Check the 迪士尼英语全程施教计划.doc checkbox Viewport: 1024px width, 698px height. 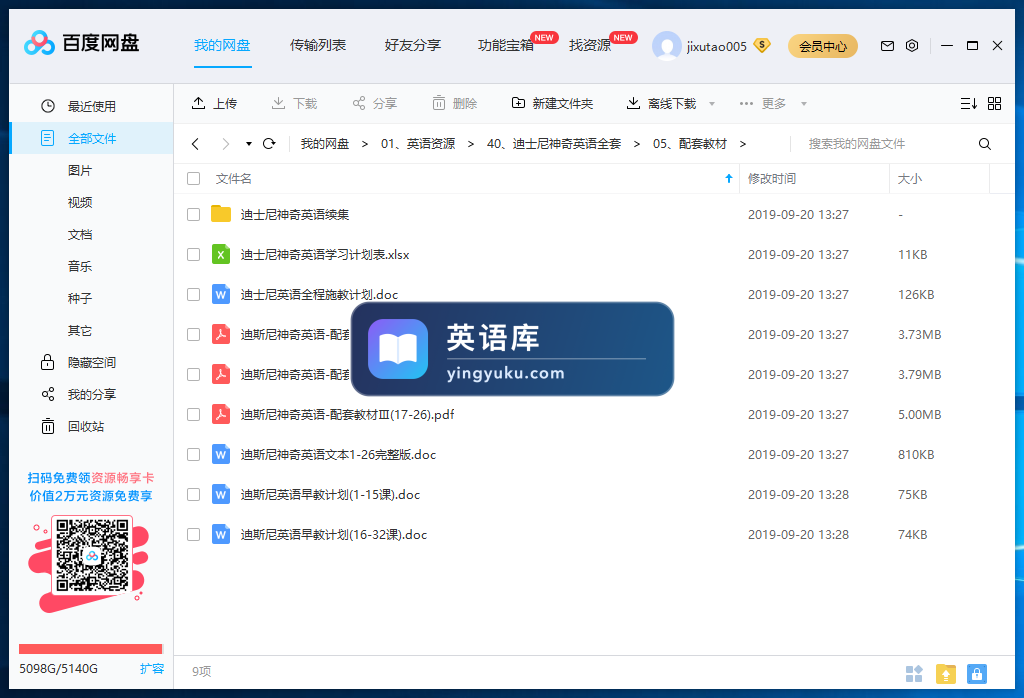point(193,294)
